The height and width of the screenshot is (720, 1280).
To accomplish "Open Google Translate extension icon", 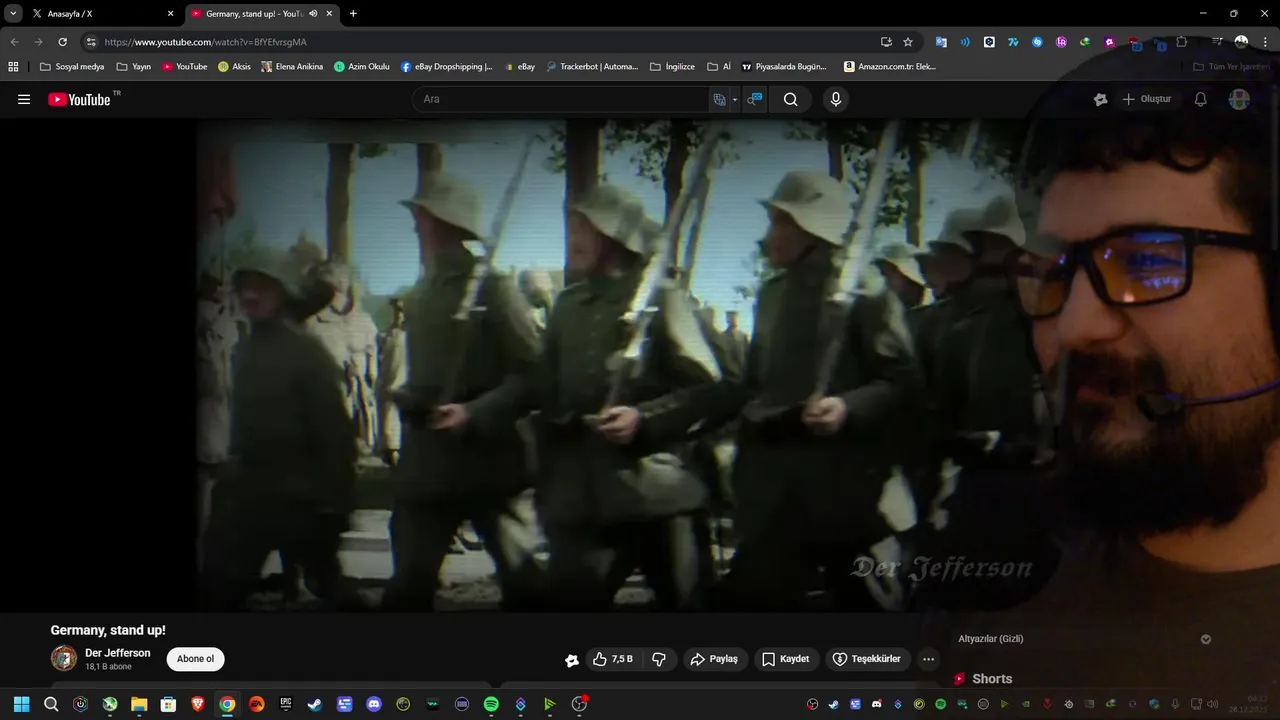I will [941, 42].
